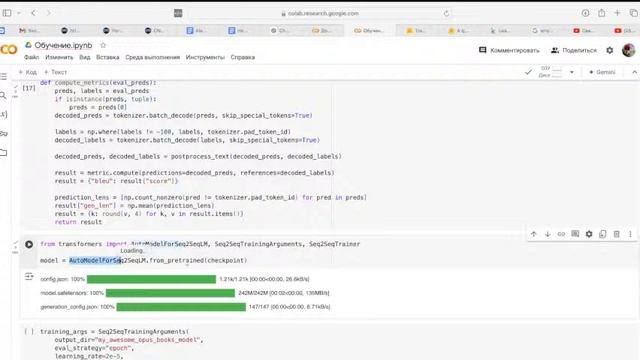640x360 pixels.
Task: Click generation_config.json progress bar
Action: (181, 307)
